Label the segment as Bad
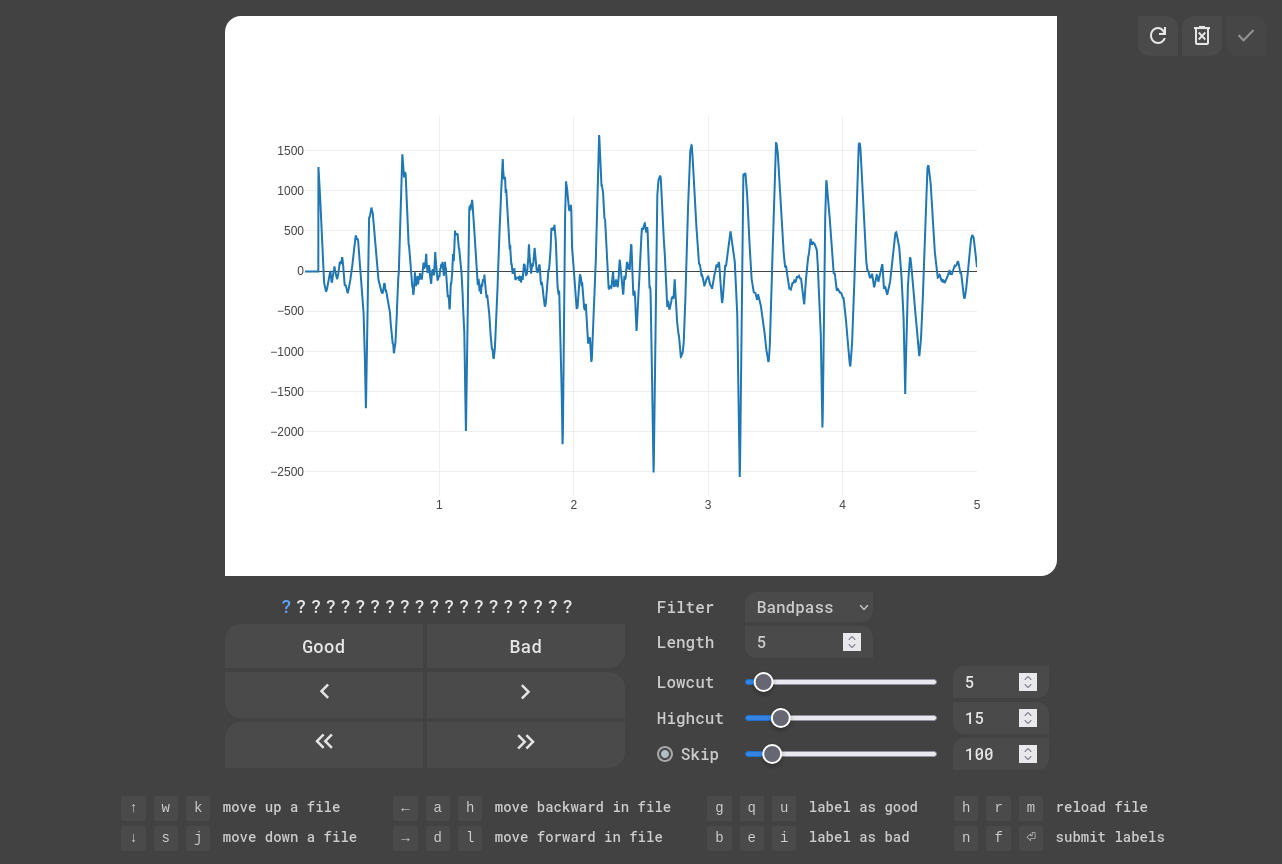This screenshot has height=864, width=1282. tap(525, 647)
